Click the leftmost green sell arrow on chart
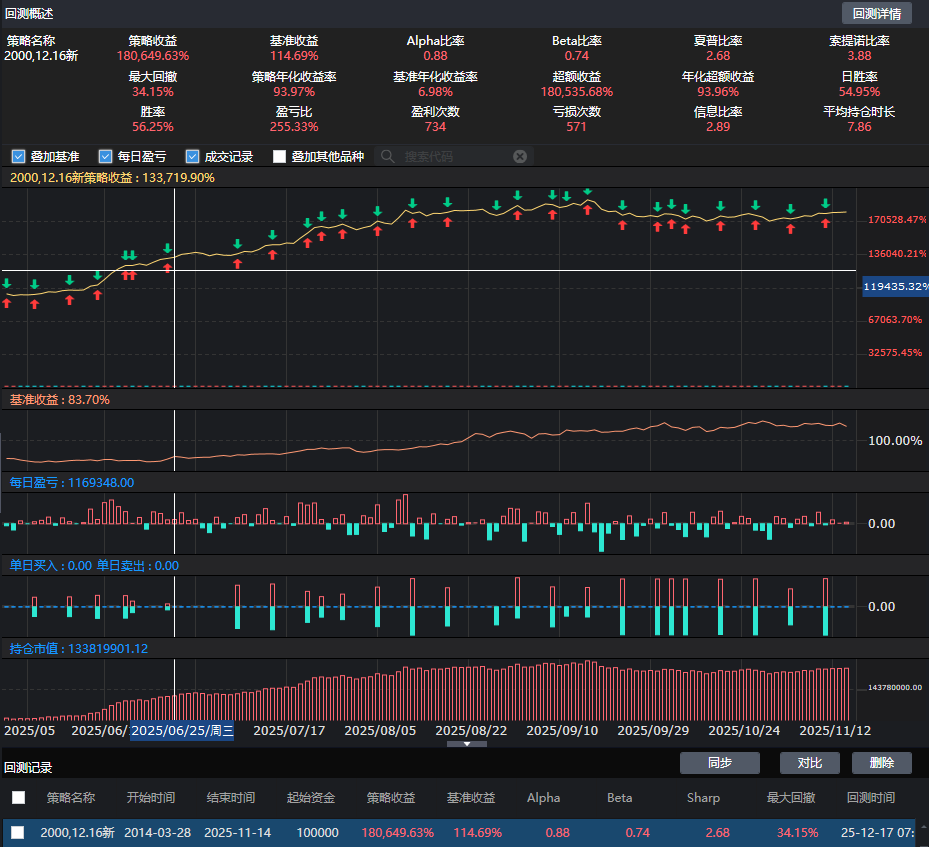The width and height of the screenshot is (929, 847). [7, 284]
